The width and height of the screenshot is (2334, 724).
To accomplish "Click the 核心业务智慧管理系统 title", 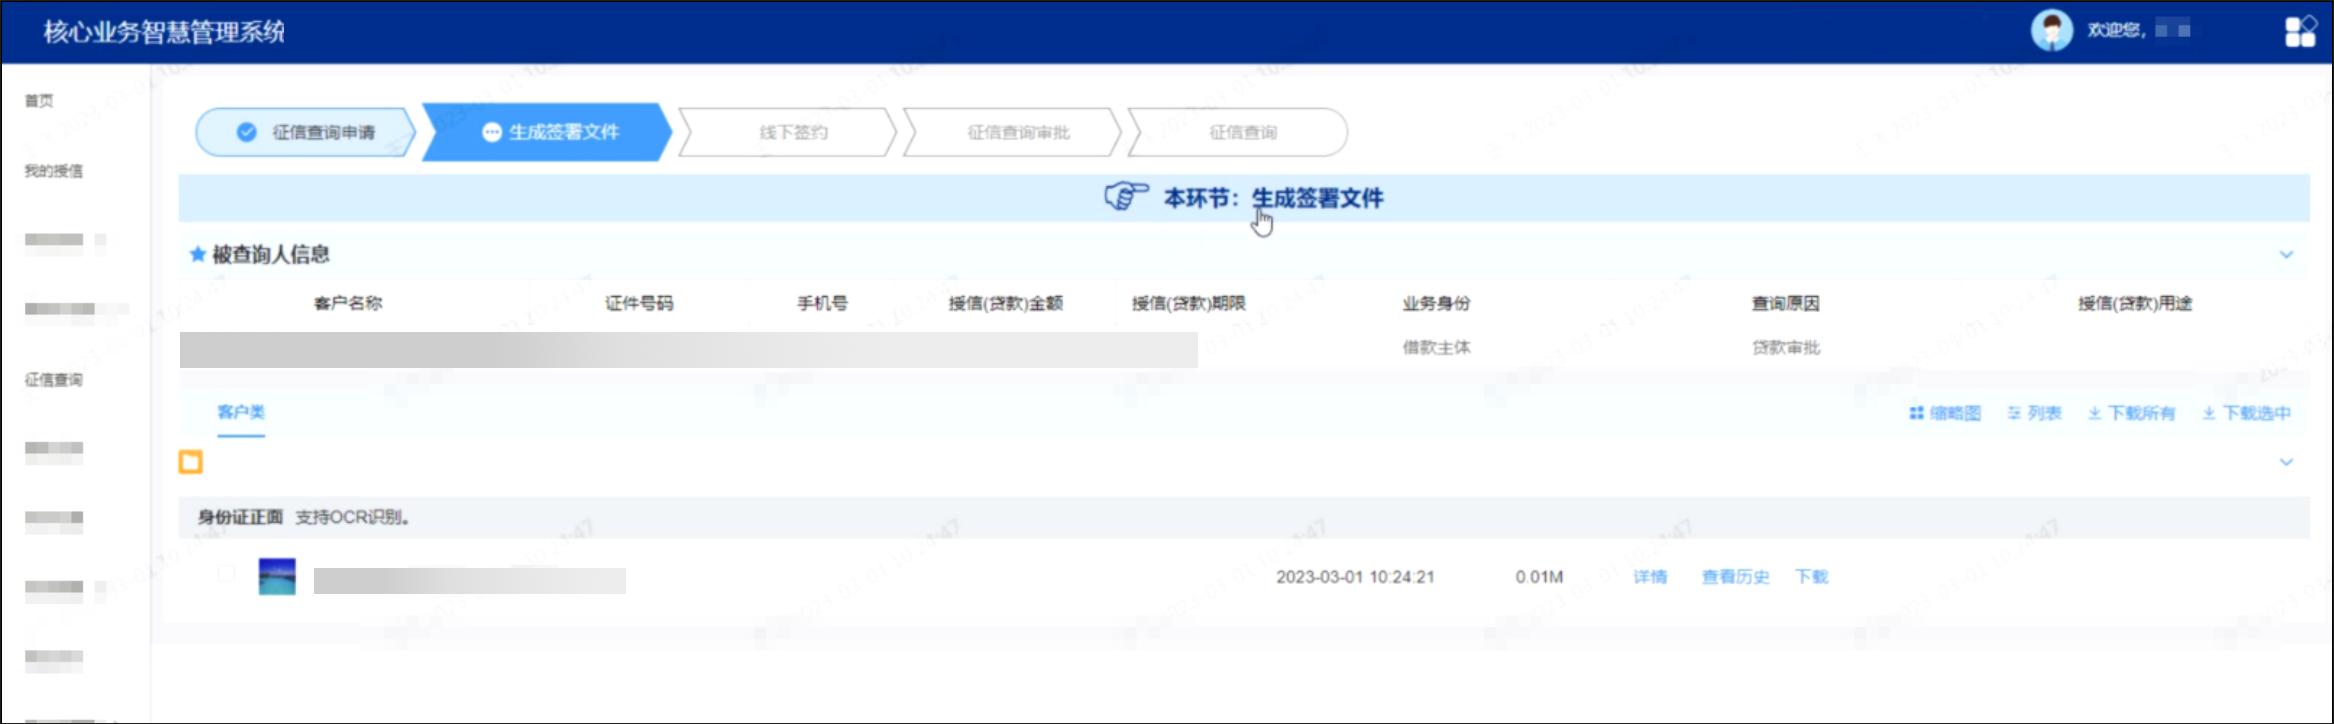I will coord(164,32).
